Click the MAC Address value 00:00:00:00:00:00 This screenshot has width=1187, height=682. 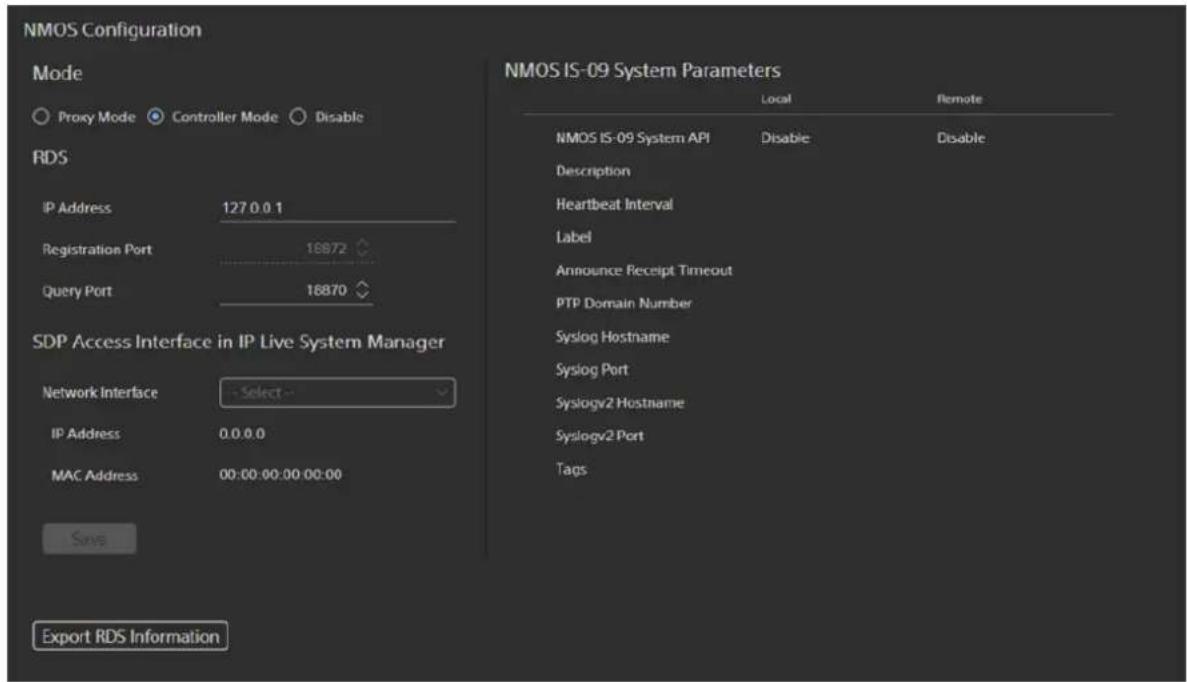coord(280,475)
